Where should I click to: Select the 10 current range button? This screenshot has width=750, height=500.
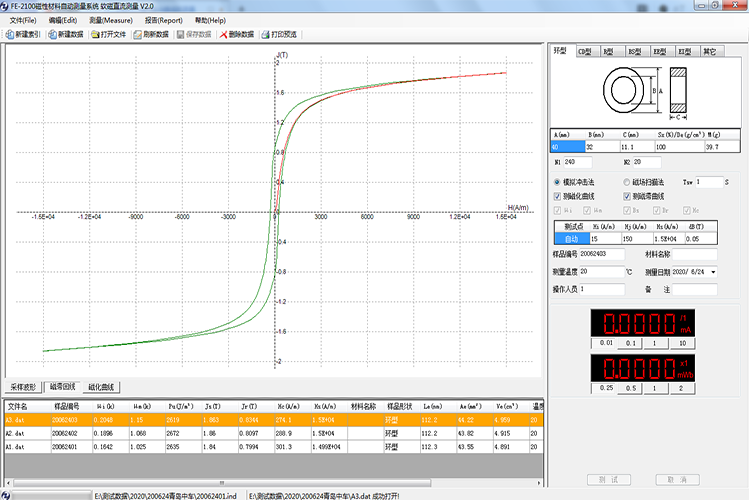coord(683,343)
